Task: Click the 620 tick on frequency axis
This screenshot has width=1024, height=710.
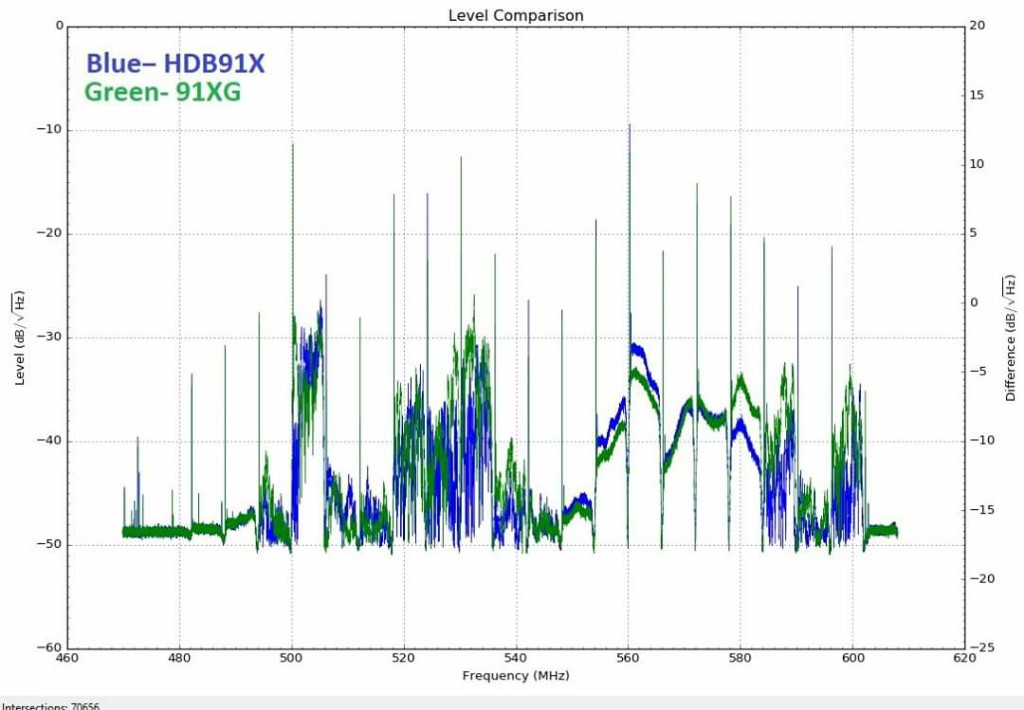Action: tap(964, 658)
